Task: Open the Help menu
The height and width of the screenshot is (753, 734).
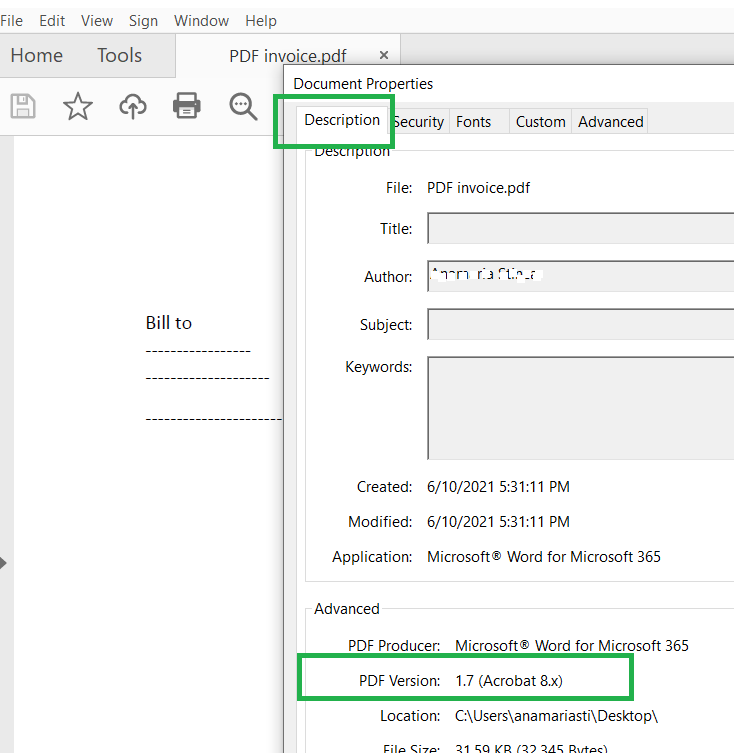Action: tap(261, 20)
